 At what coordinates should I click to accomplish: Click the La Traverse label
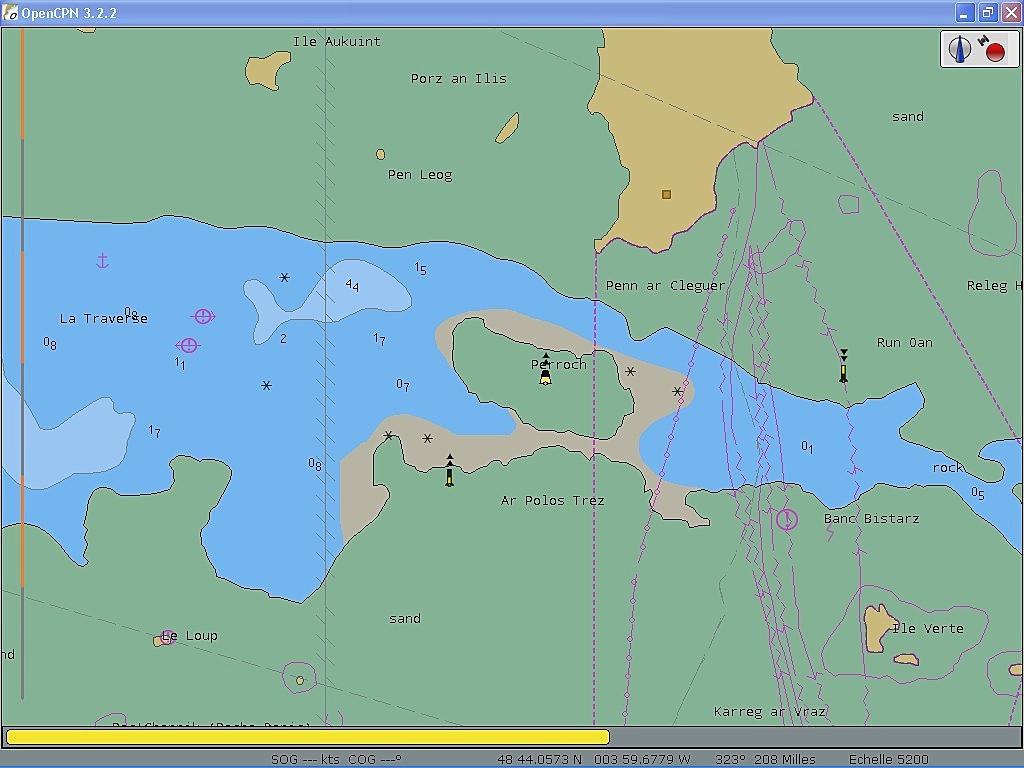[x=103, y=319]
